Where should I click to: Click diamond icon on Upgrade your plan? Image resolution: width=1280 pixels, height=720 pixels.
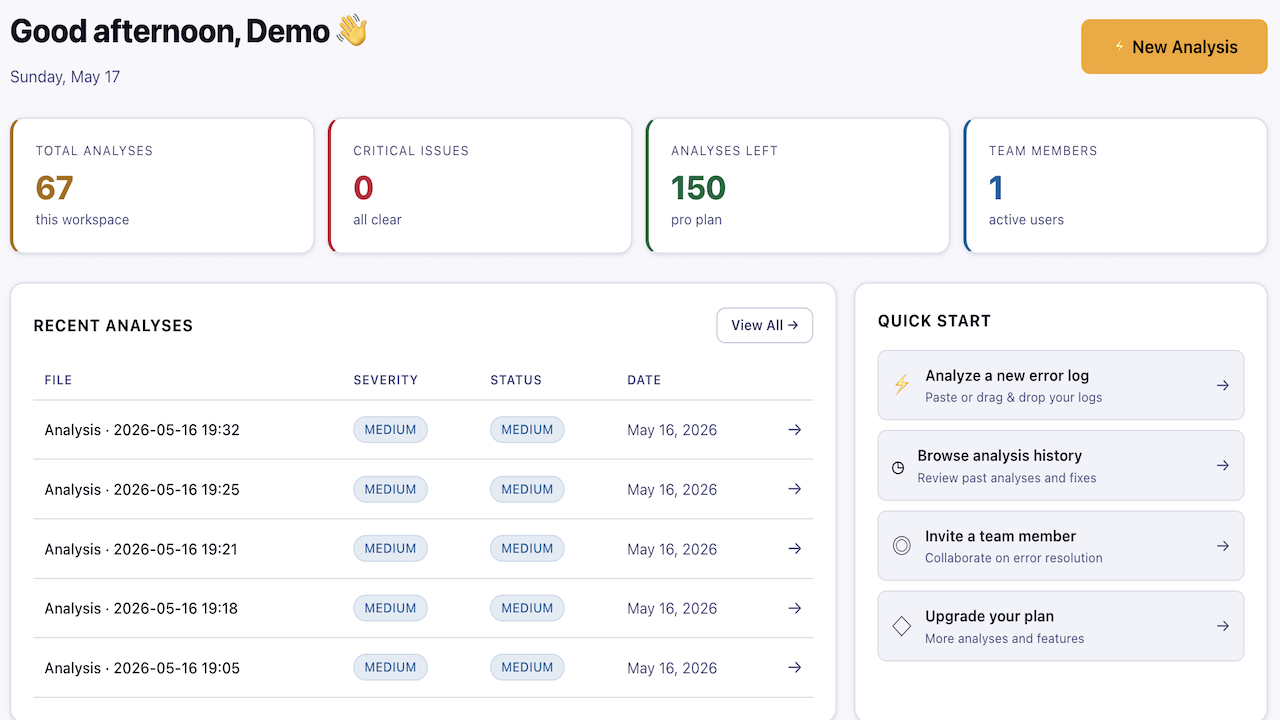pos(902,626)
